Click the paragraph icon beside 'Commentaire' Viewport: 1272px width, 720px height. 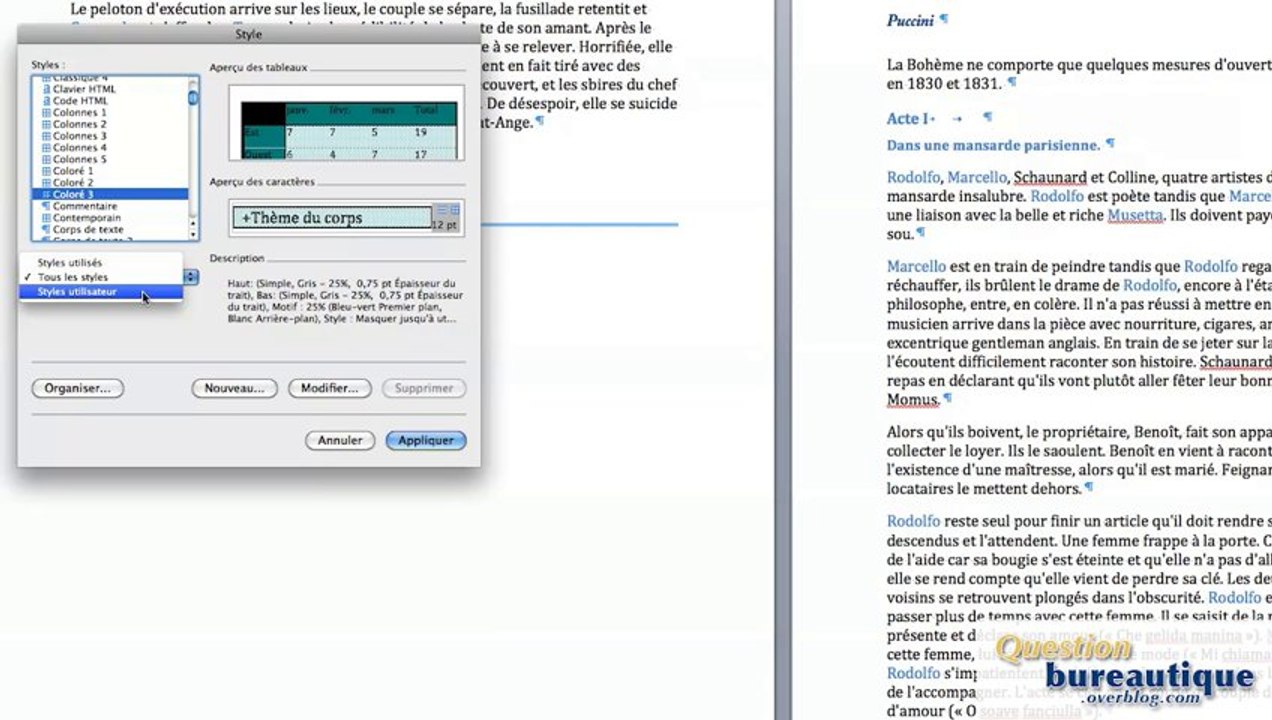click(x=46, y=206)
